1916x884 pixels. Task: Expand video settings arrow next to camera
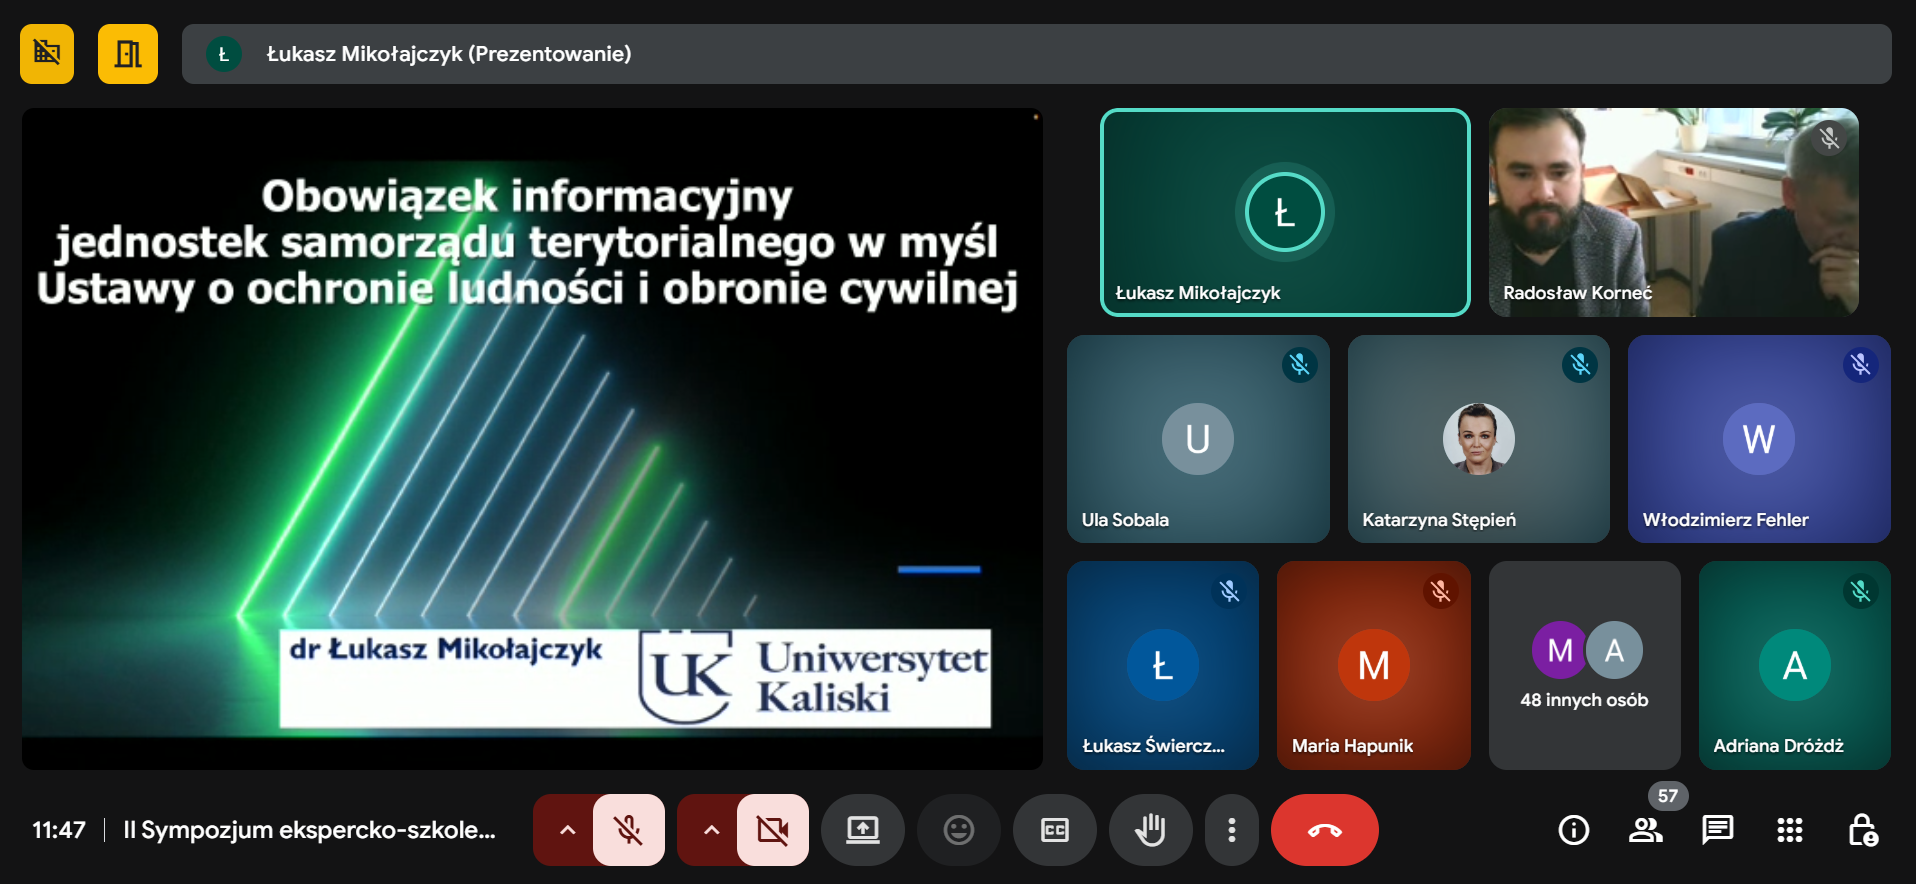[711, 830]
